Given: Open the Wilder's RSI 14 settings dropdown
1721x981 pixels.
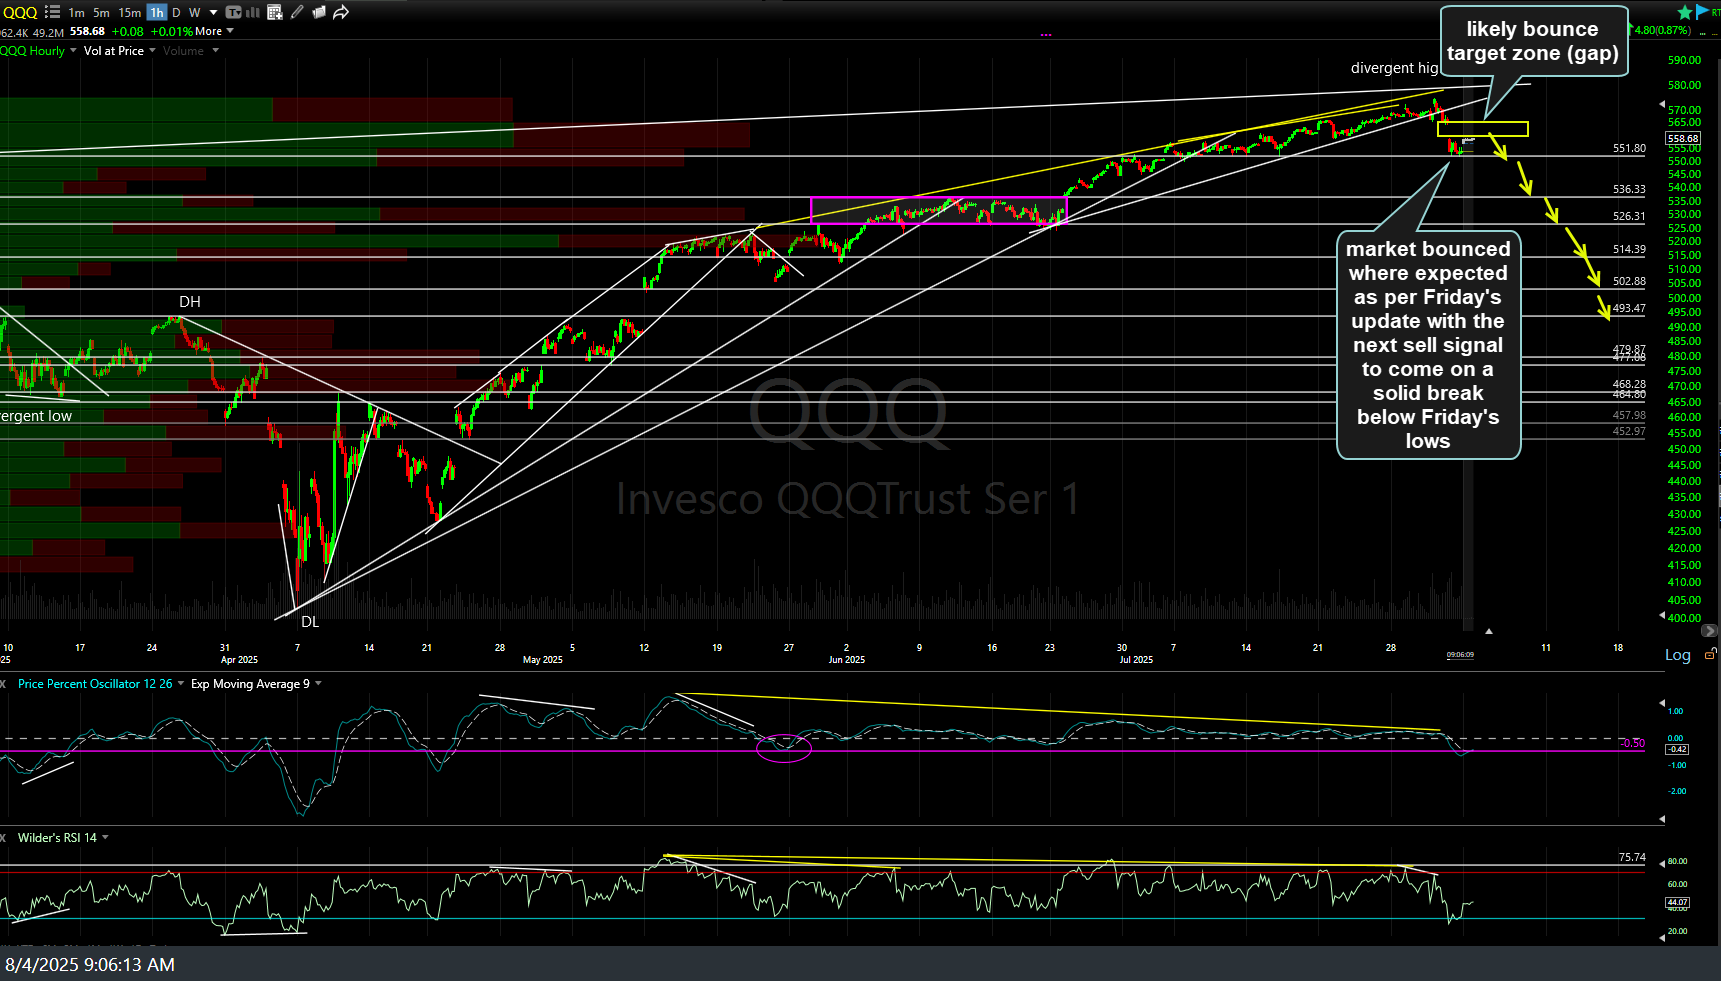Looking at the screenshot, I should pyautogui.click(x=104, y=837).
